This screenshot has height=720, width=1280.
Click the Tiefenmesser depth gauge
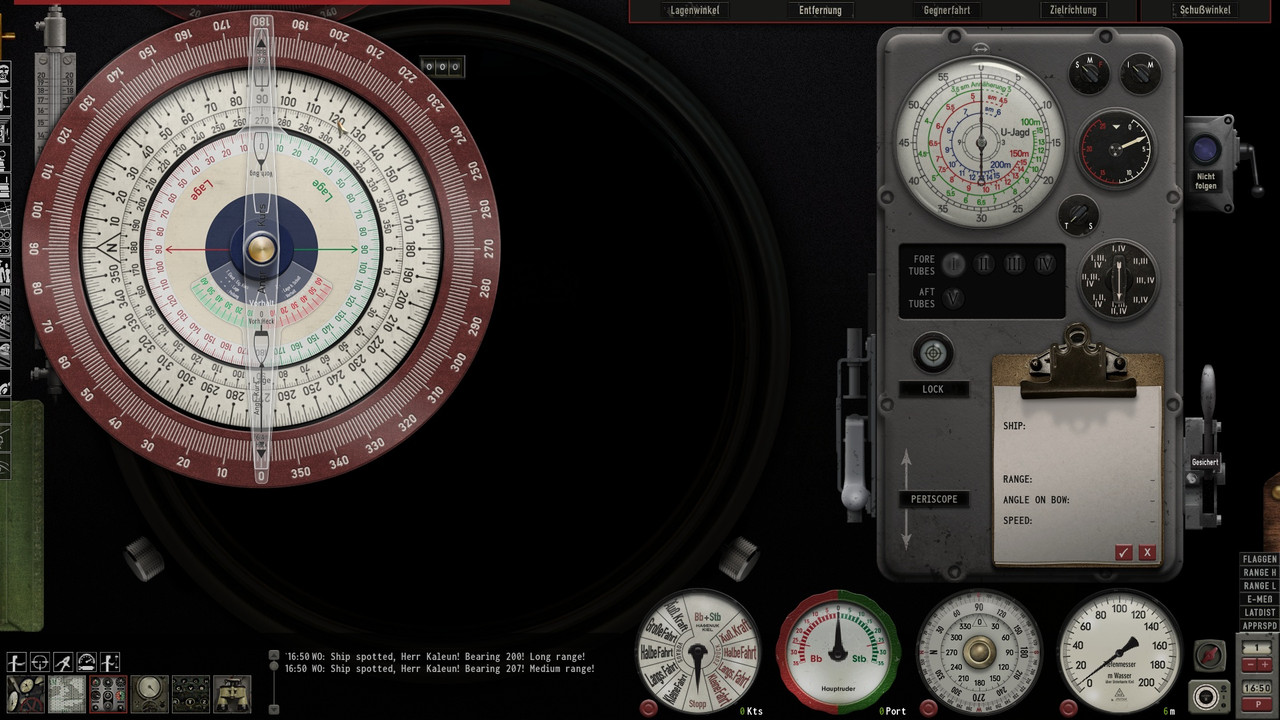click(x=1119, y=652)
